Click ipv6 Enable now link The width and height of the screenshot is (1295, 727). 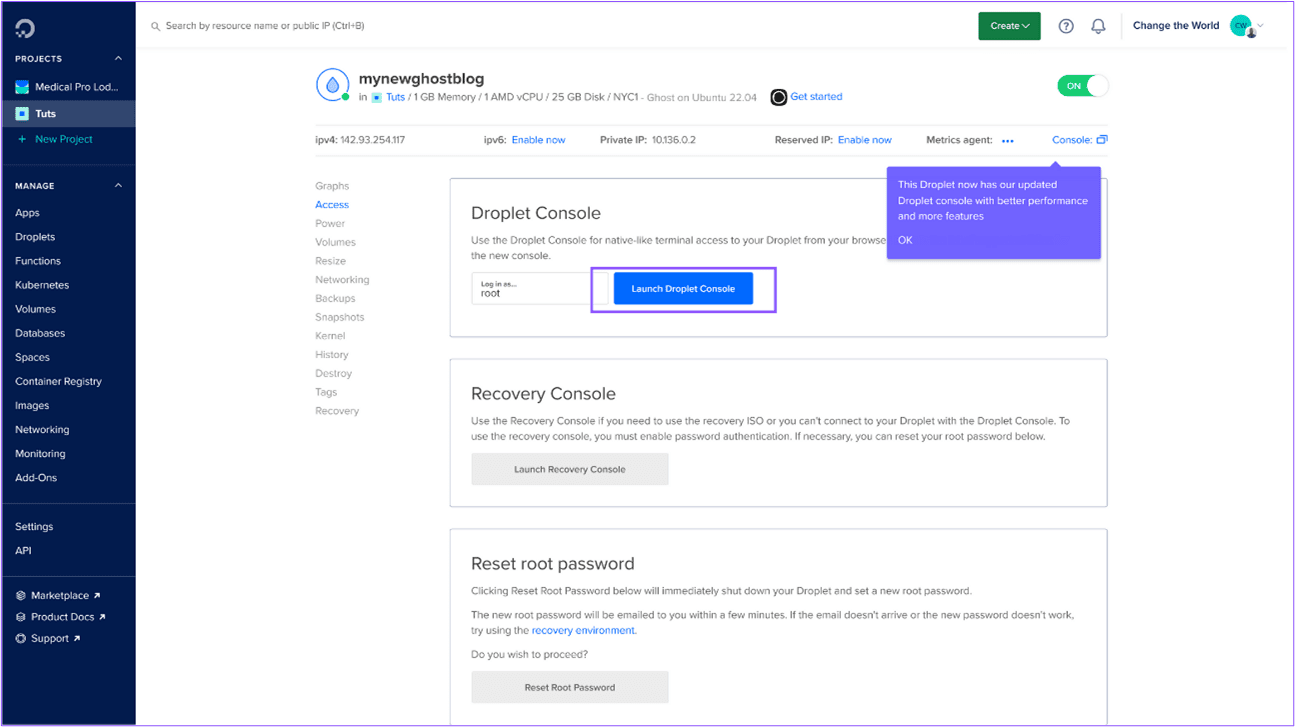coord(538,140)
